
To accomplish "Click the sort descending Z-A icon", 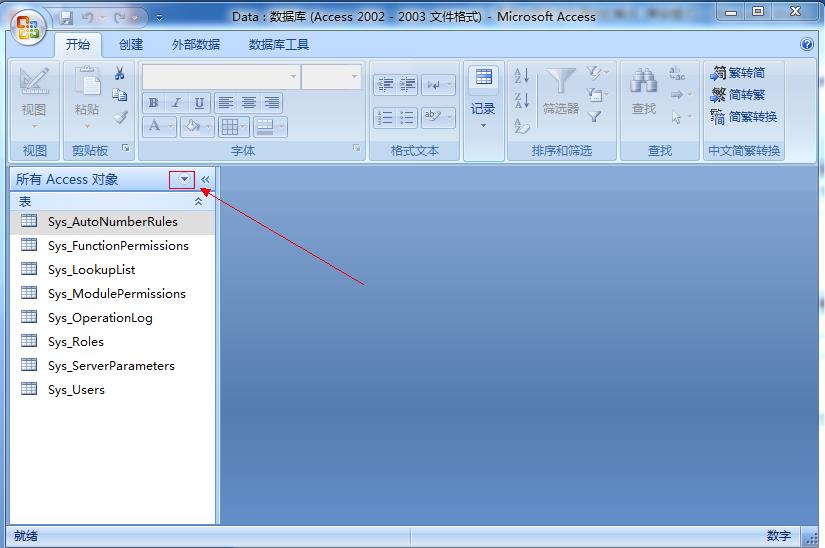I will (x=521, y=100).
